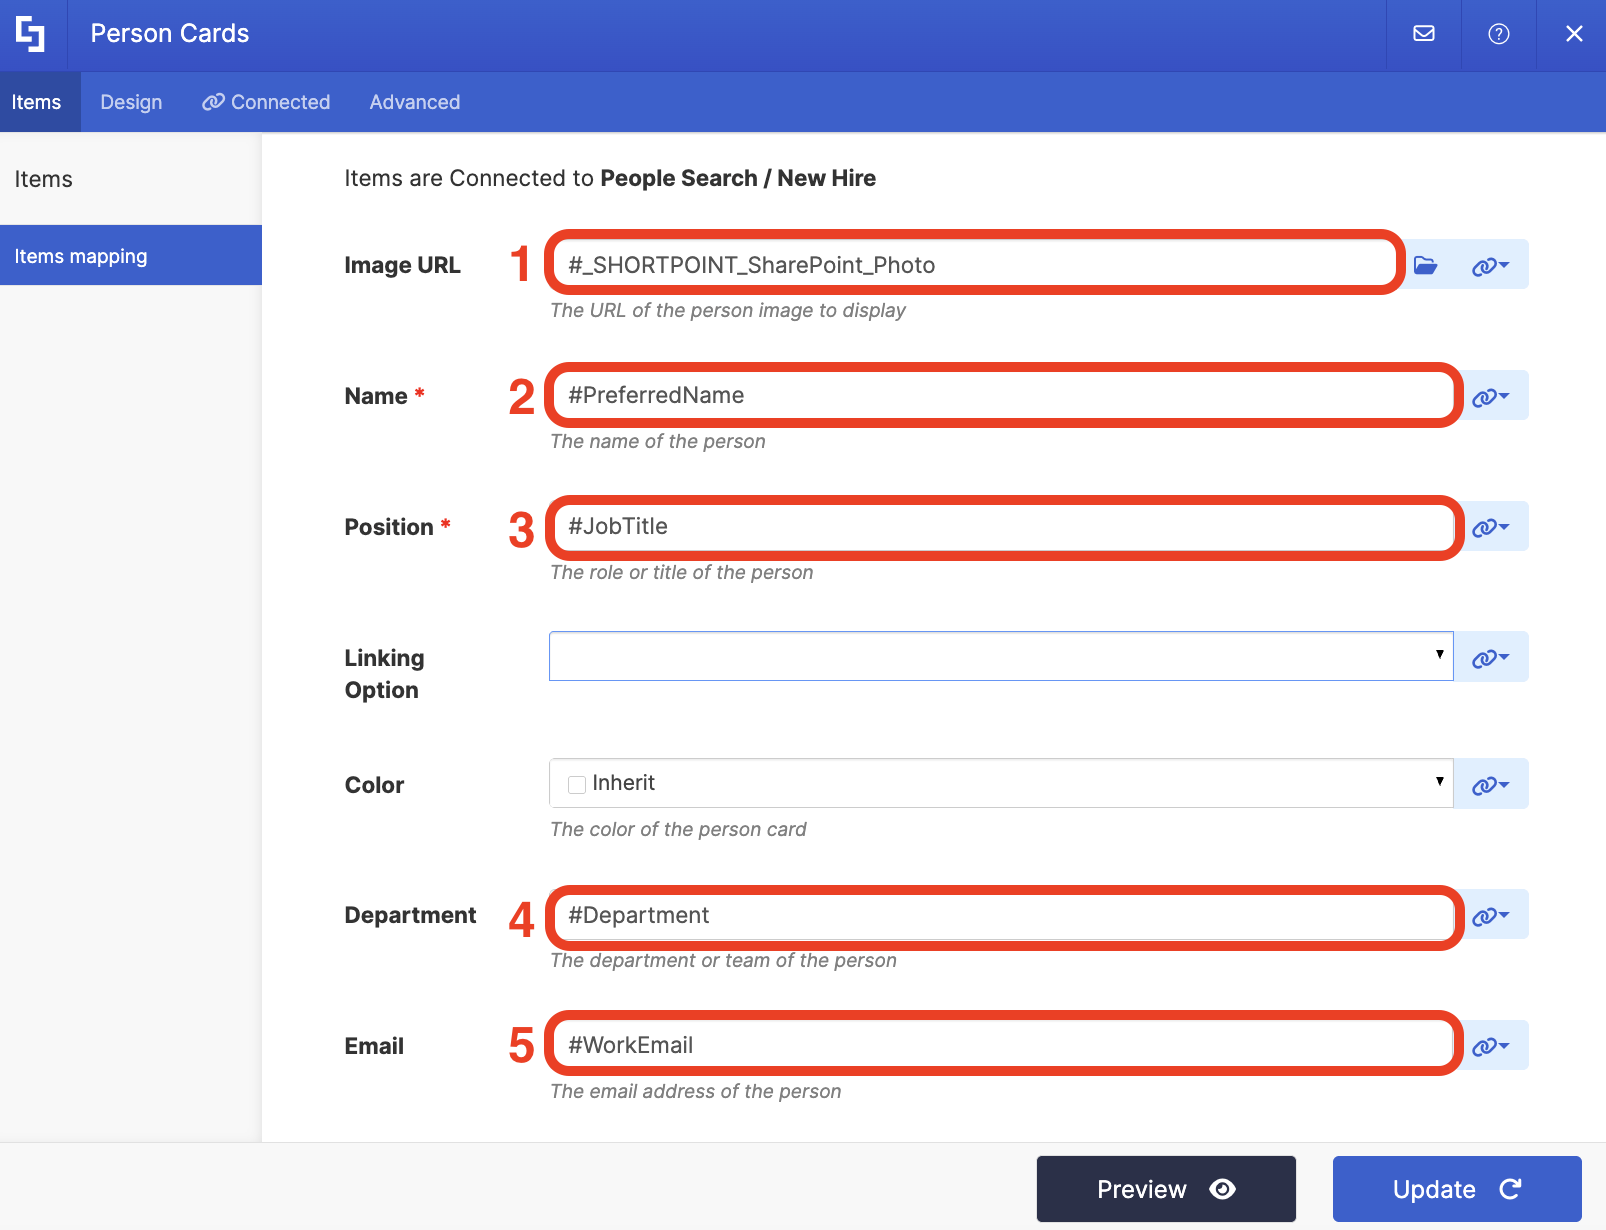Expand the Linking Option dropdown
This screenshot has width=1606, height=1230.
click(1001, 656)
